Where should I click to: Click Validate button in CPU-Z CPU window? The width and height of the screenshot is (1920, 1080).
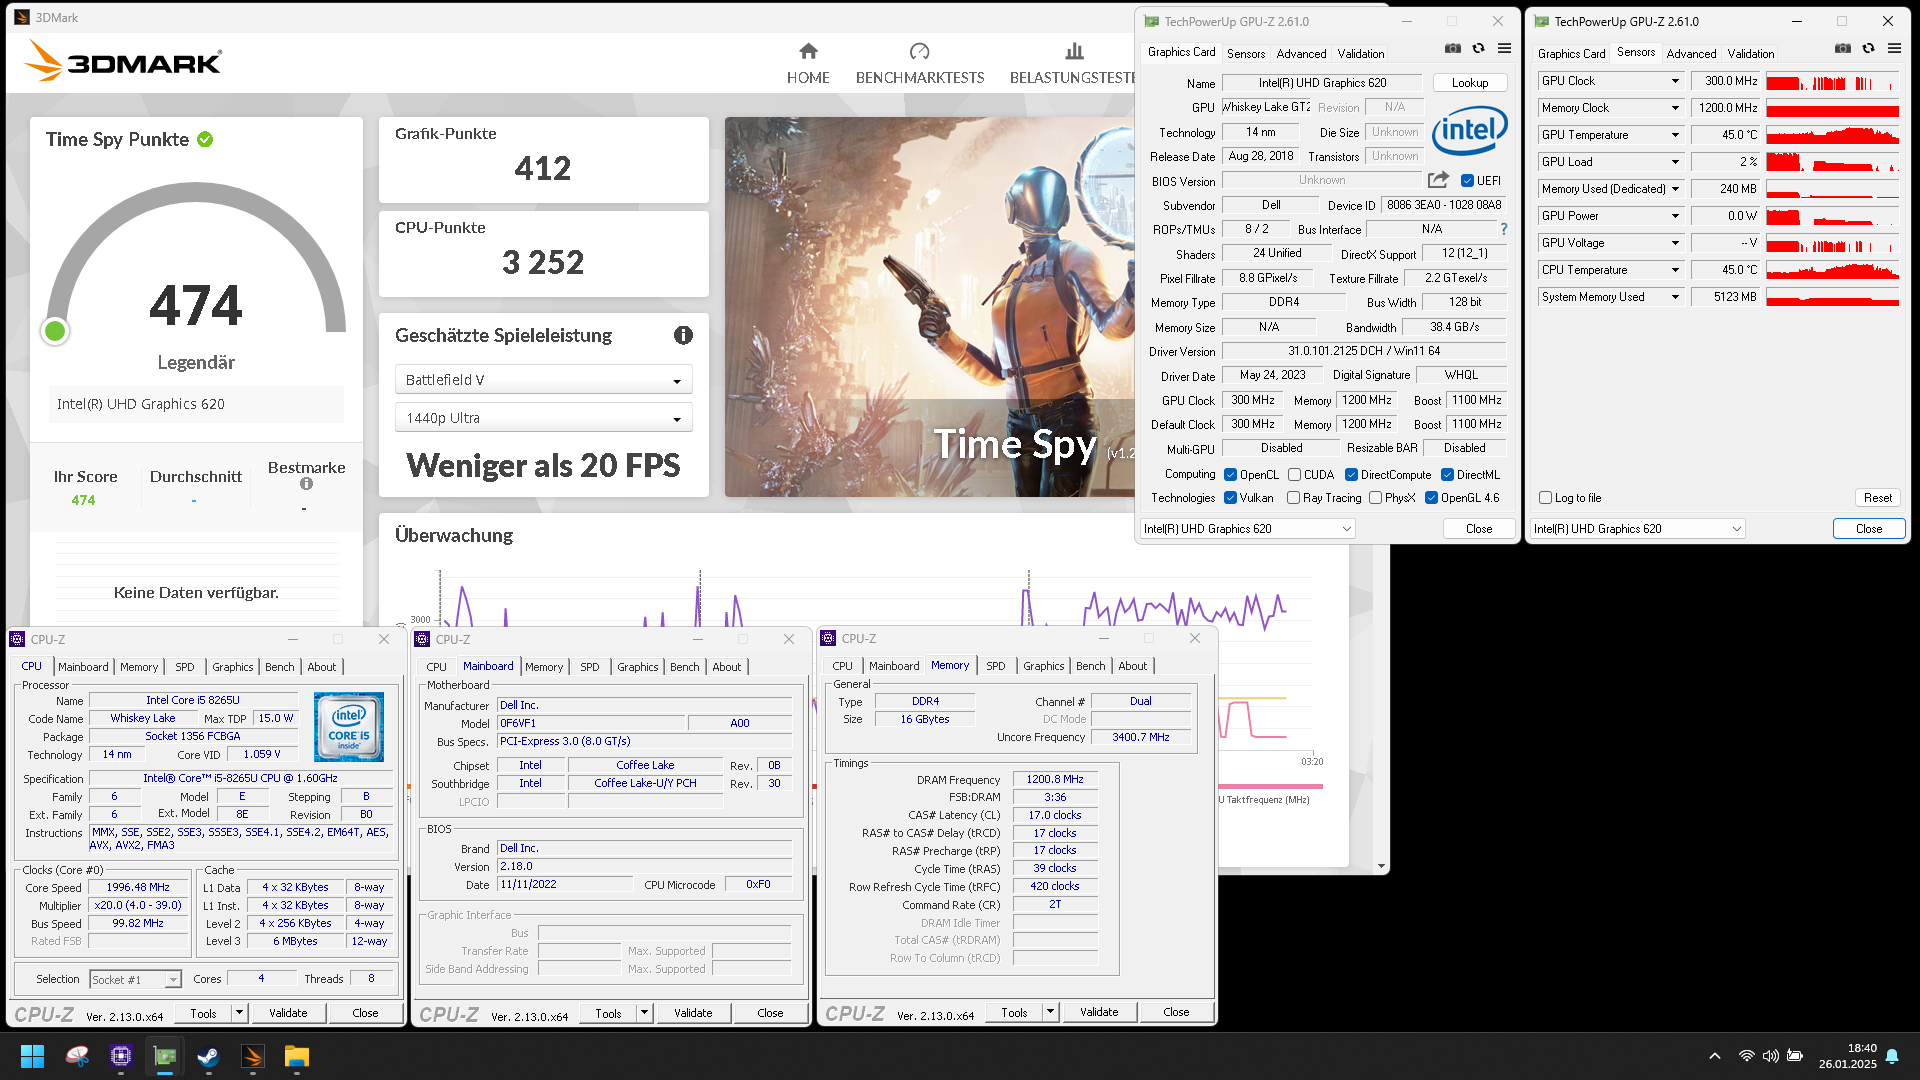tap(288, 1013)
